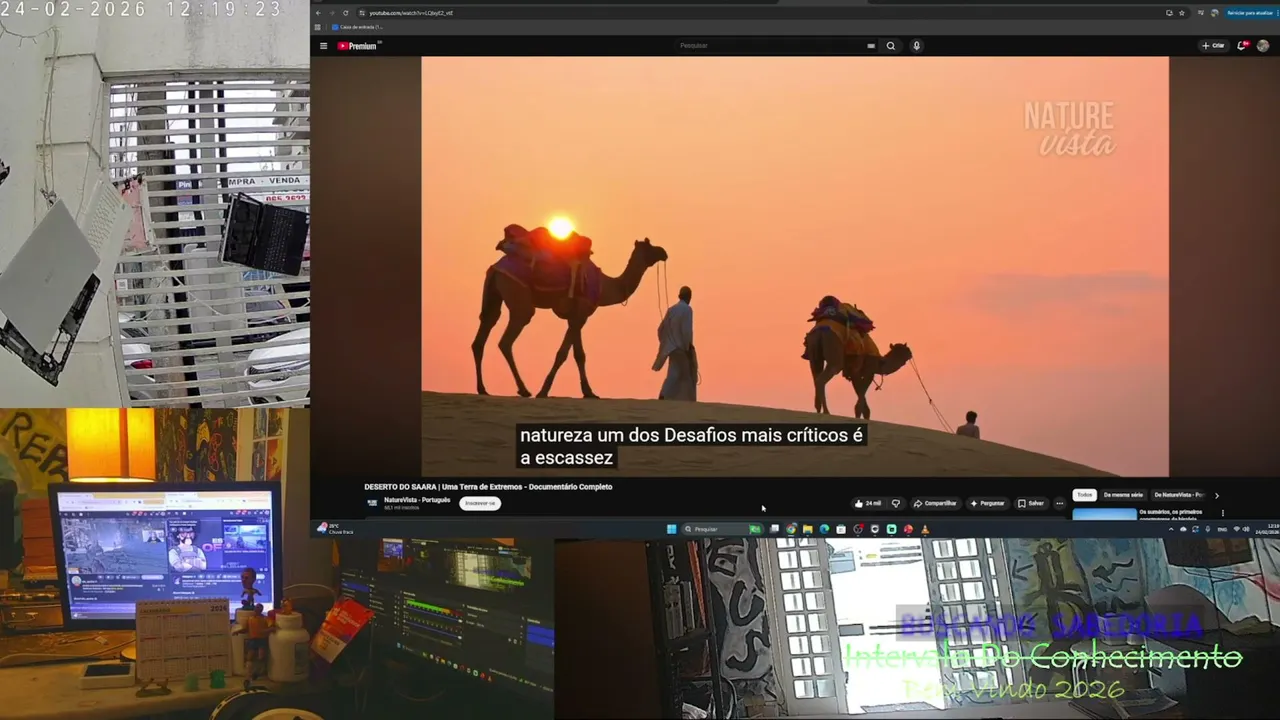The height and width of the screenshot is (720, 1280).
Task: Open Microsoft Store from the taskbar
Action: pyautogui.click(x=841, y=529)
